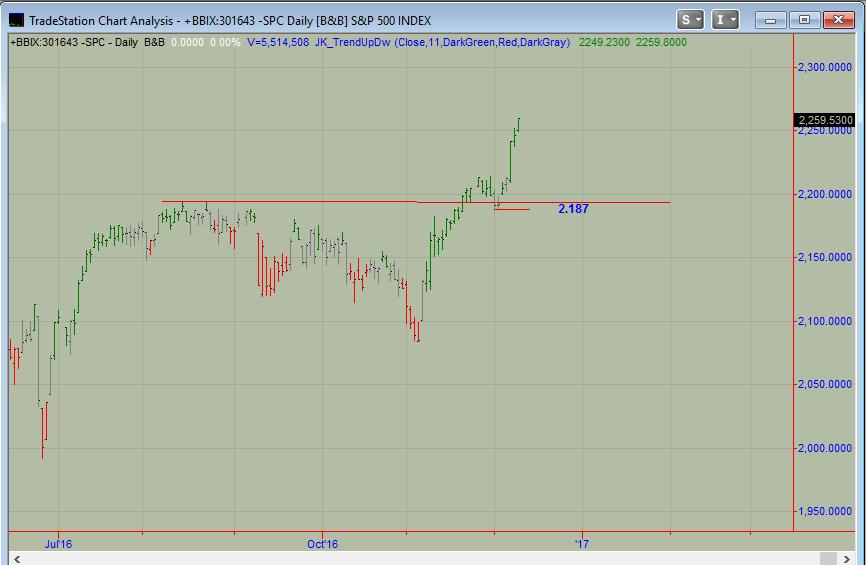Click the current price tag 2,259.5300

825,120
